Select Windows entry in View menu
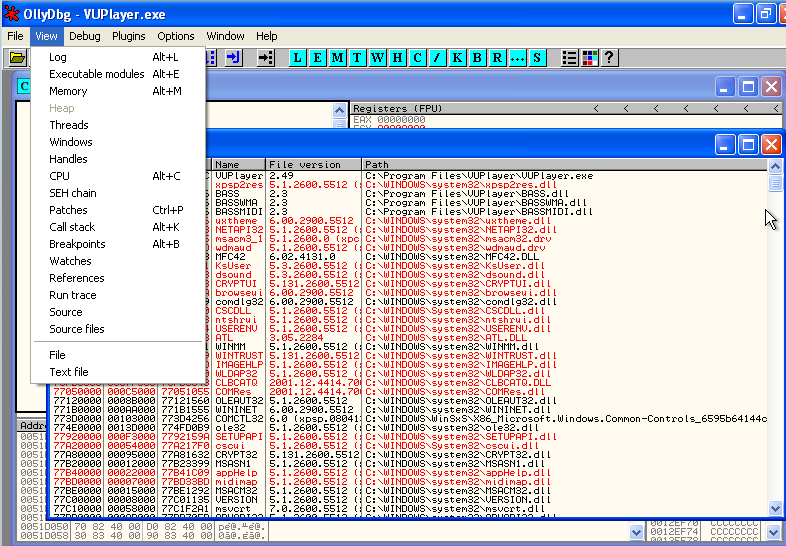 point(118,142)
